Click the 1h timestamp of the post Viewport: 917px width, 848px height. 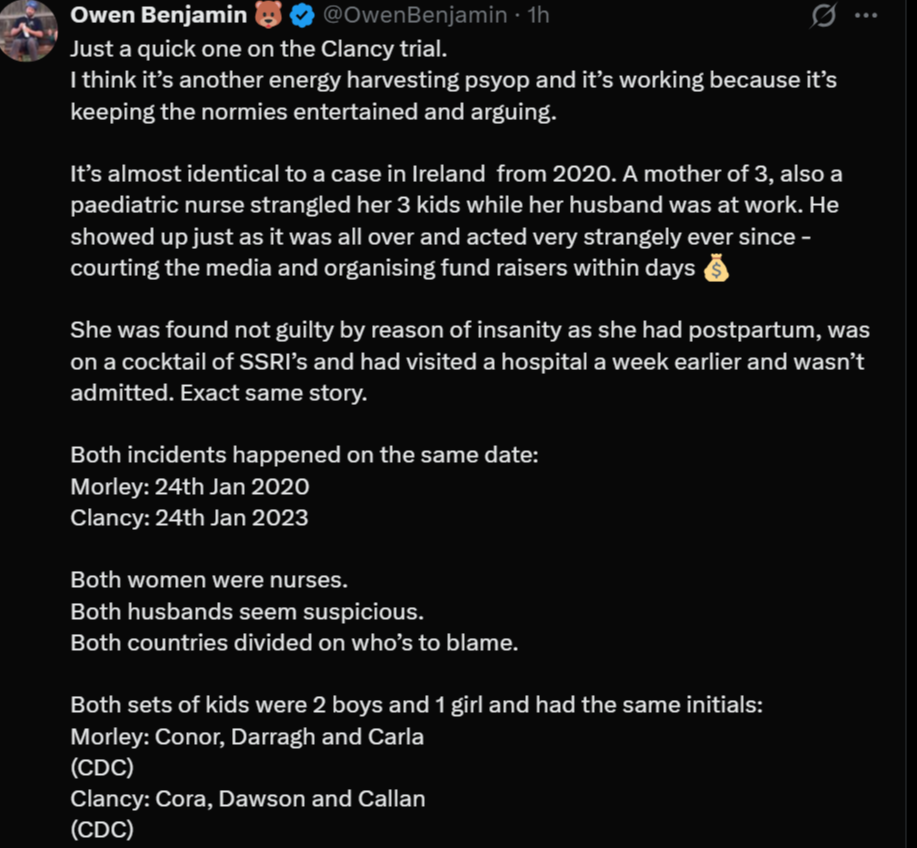click(538, 15)
